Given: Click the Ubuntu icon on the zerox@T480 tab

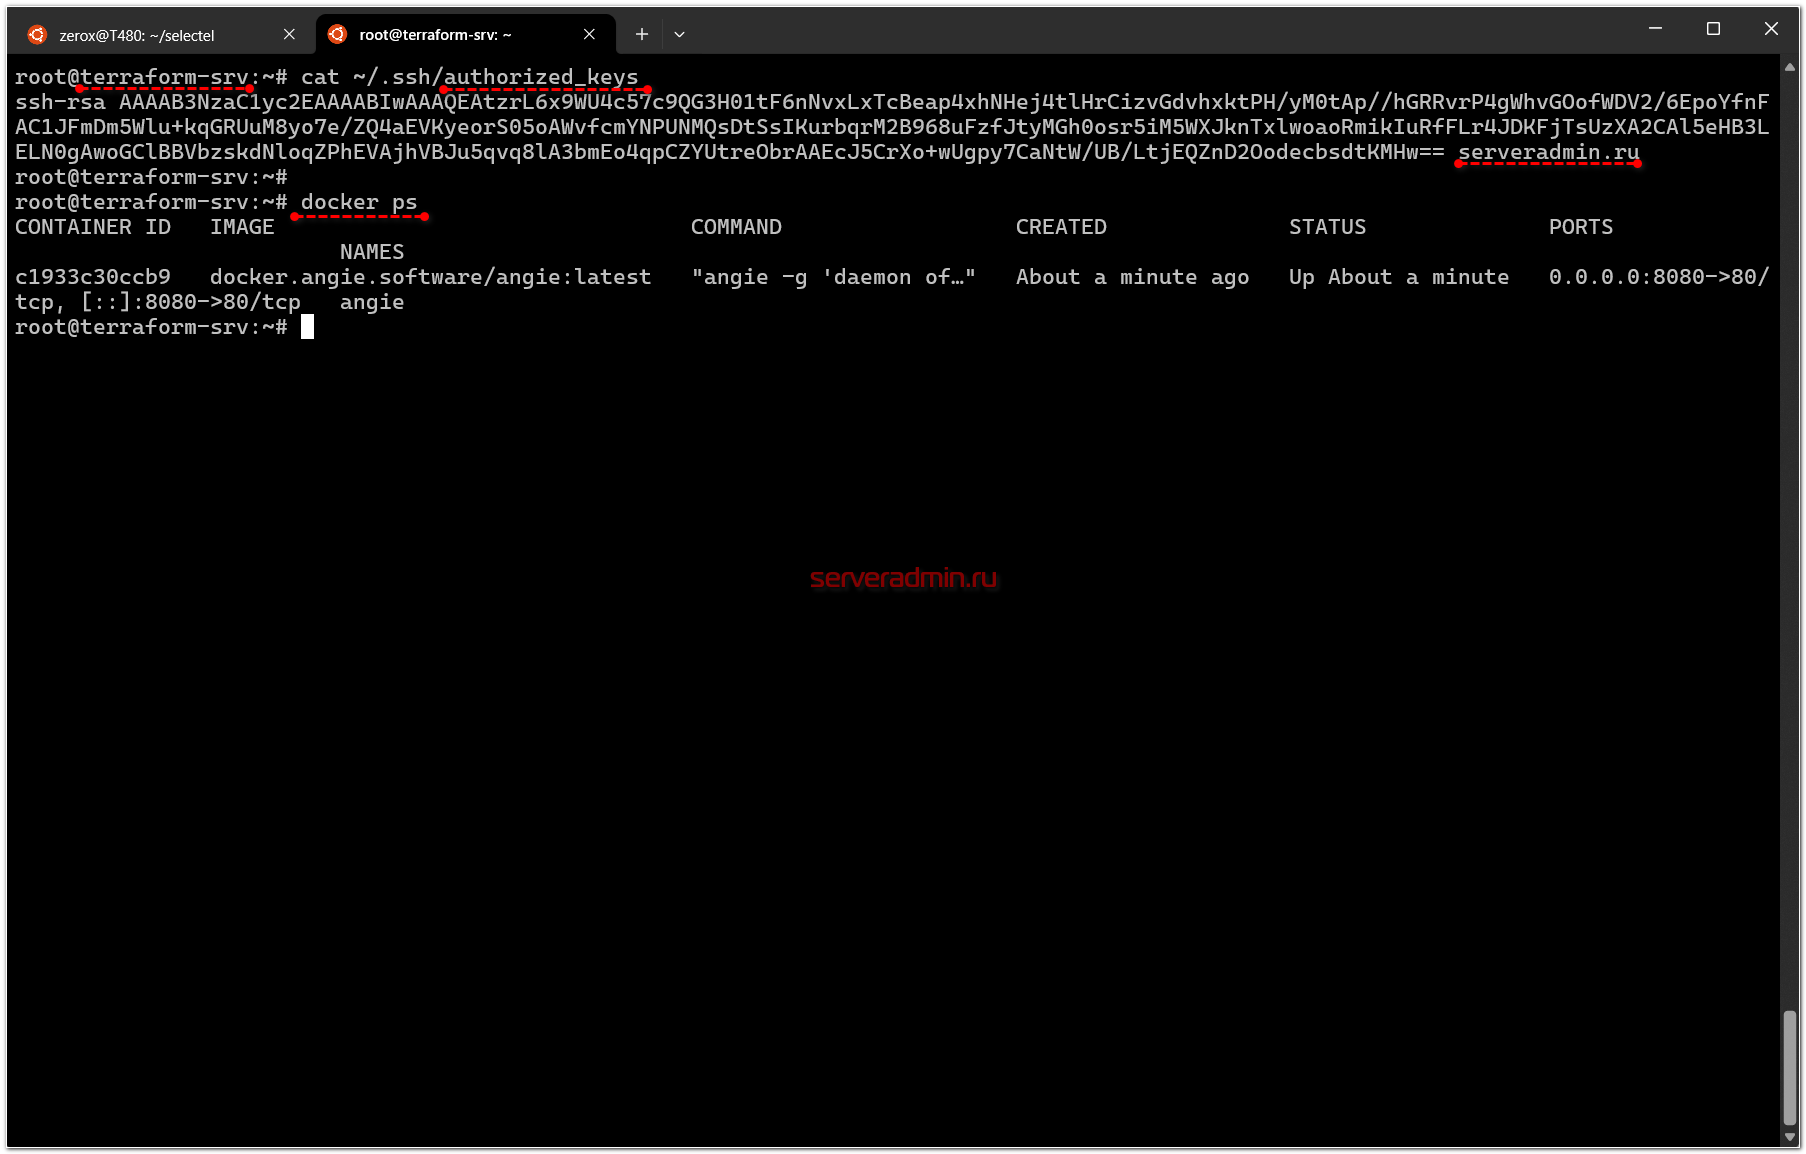Looking at the screenshot, I should [37, 35].
